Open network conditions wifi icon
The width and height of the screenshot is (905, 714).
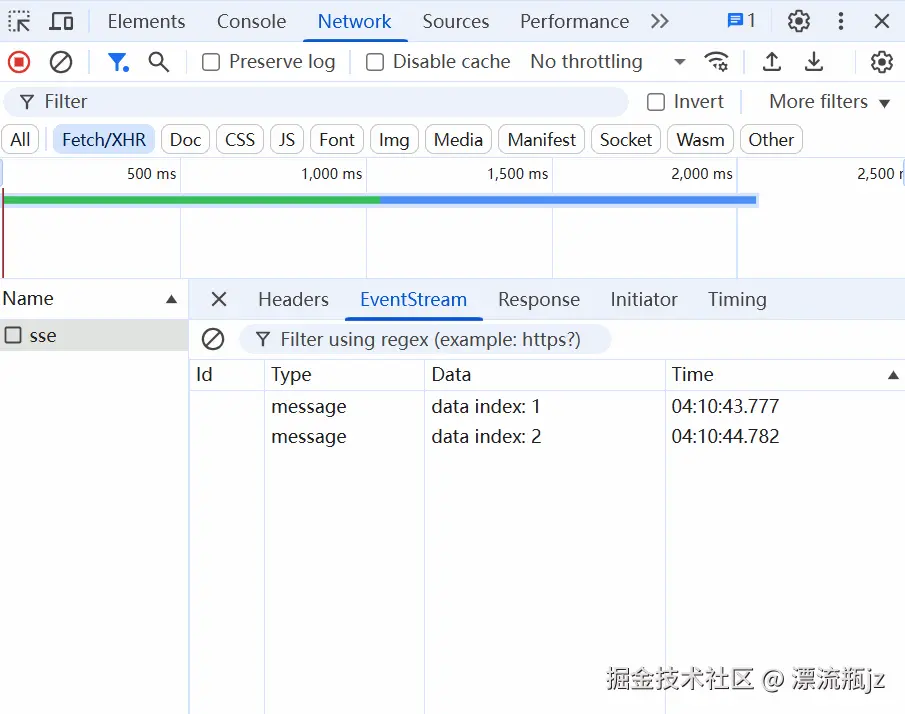point(716,61)
